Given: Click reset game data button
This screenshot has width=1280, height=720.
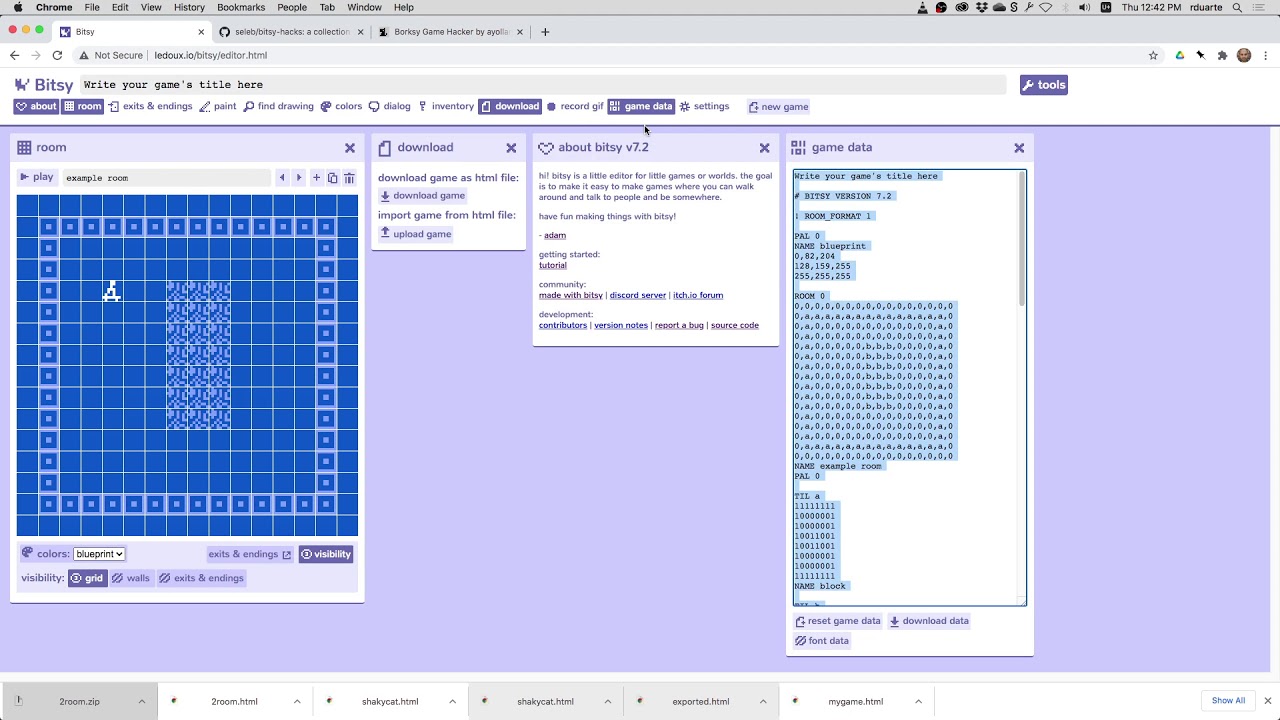Looking at the screenshot, I should coord(838,621).
